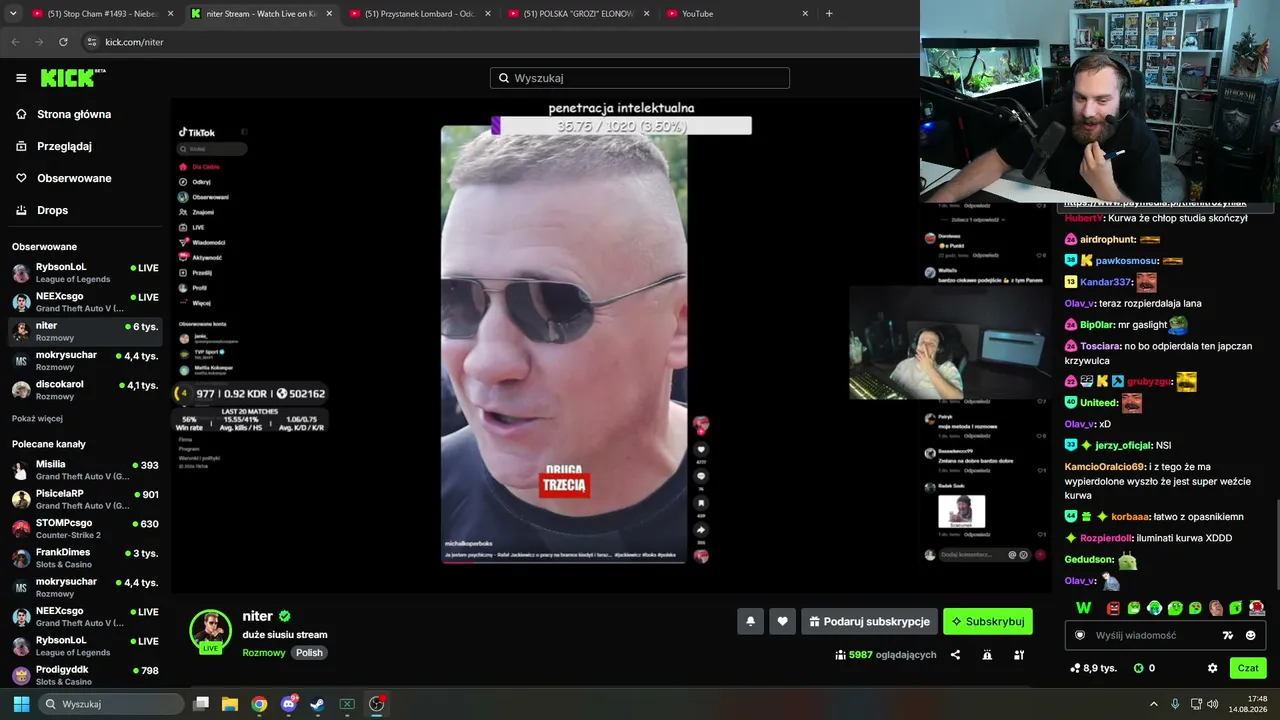
Task: Go back in browser history
Action: pos(15,42)
